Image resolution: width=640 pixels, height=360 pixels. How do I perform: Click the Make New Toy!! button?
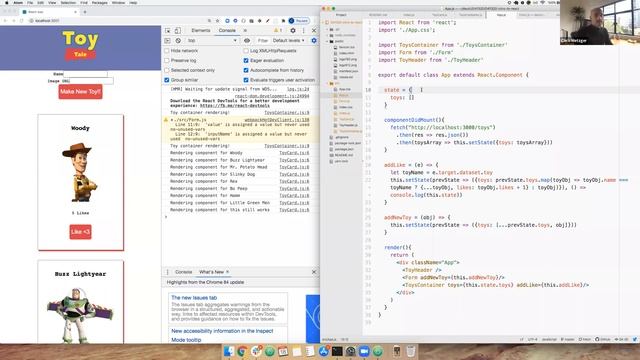80,92
